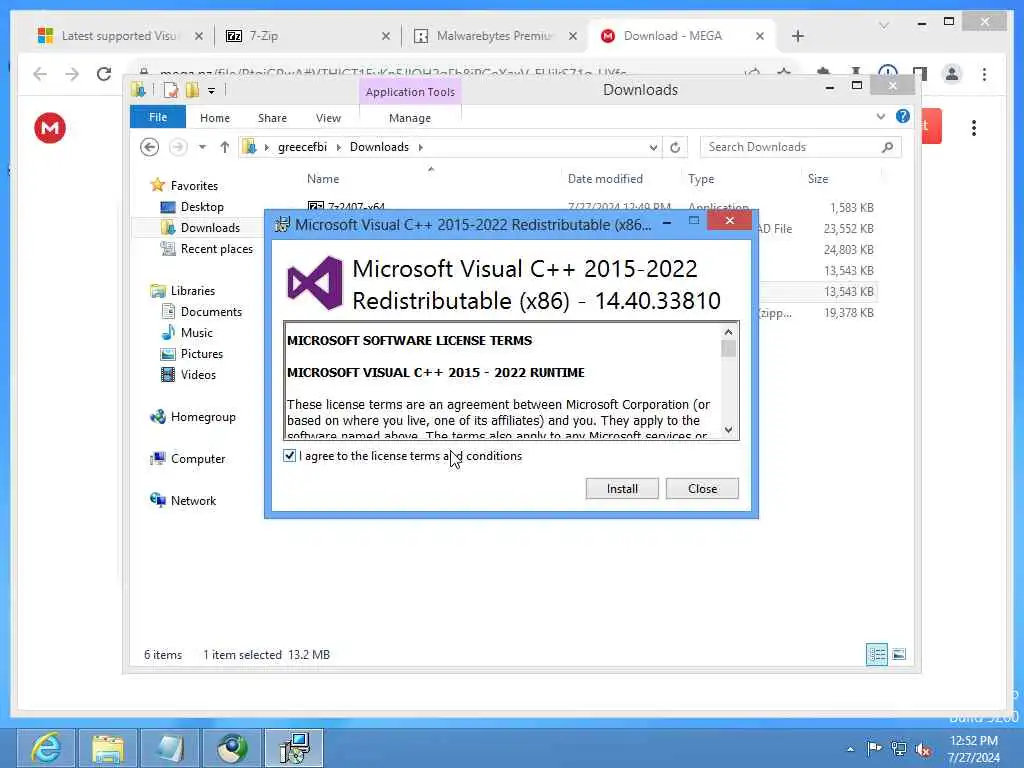Viewport: 1024px width, 768px height.
Task: Show hidden system tray icons arrow
Action: coord(850,749)
